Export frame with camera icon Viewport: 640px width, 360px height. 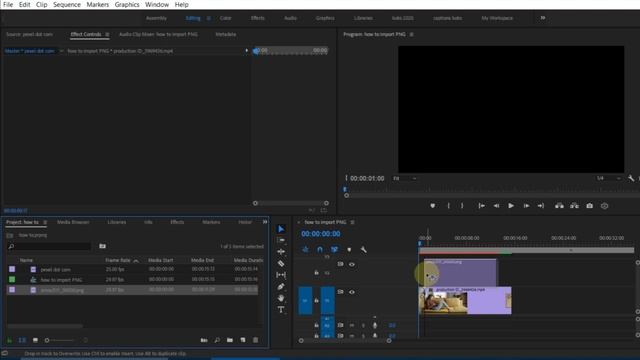point(589,206)
